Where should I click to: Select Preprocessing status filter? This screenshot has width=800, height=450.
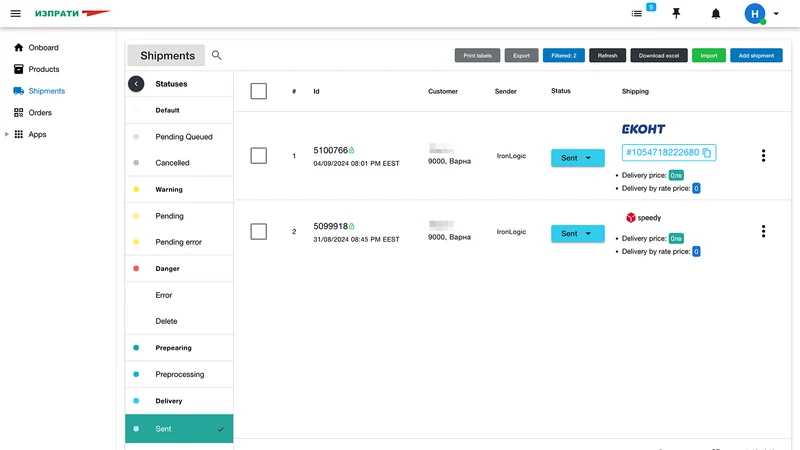point(179,374)
